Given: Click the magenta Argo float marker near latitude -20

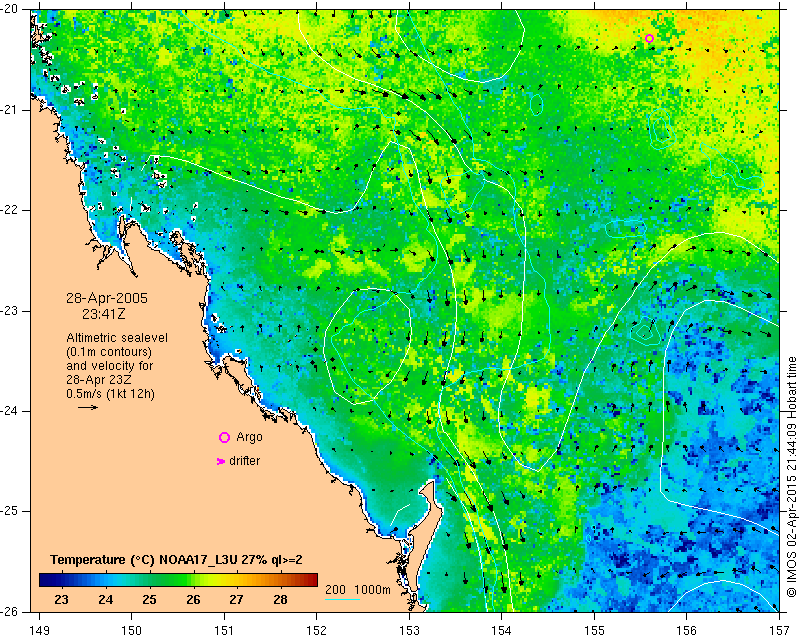Looking at the screenshot, I should [649, 38].
